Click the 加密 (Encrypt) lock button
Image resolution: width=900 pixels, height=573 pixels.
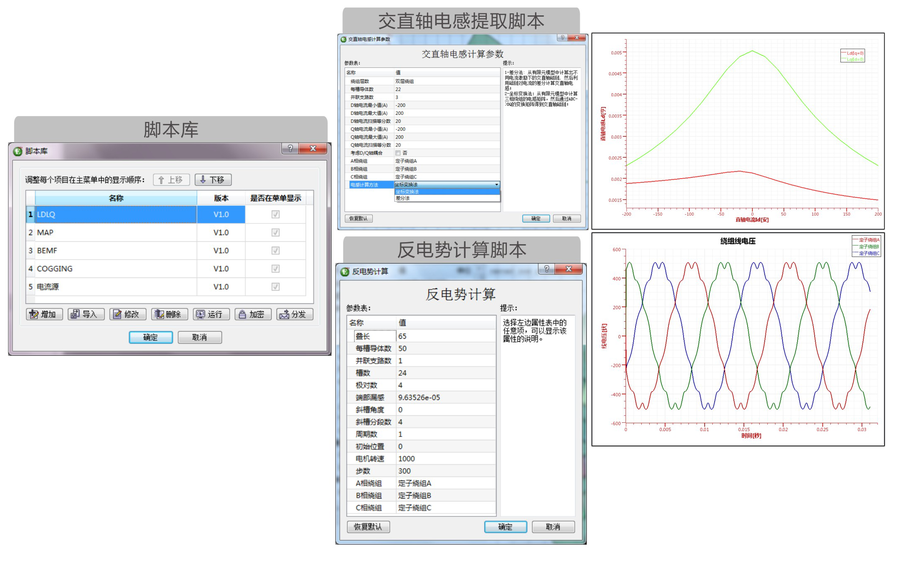[x=253, y=314]
